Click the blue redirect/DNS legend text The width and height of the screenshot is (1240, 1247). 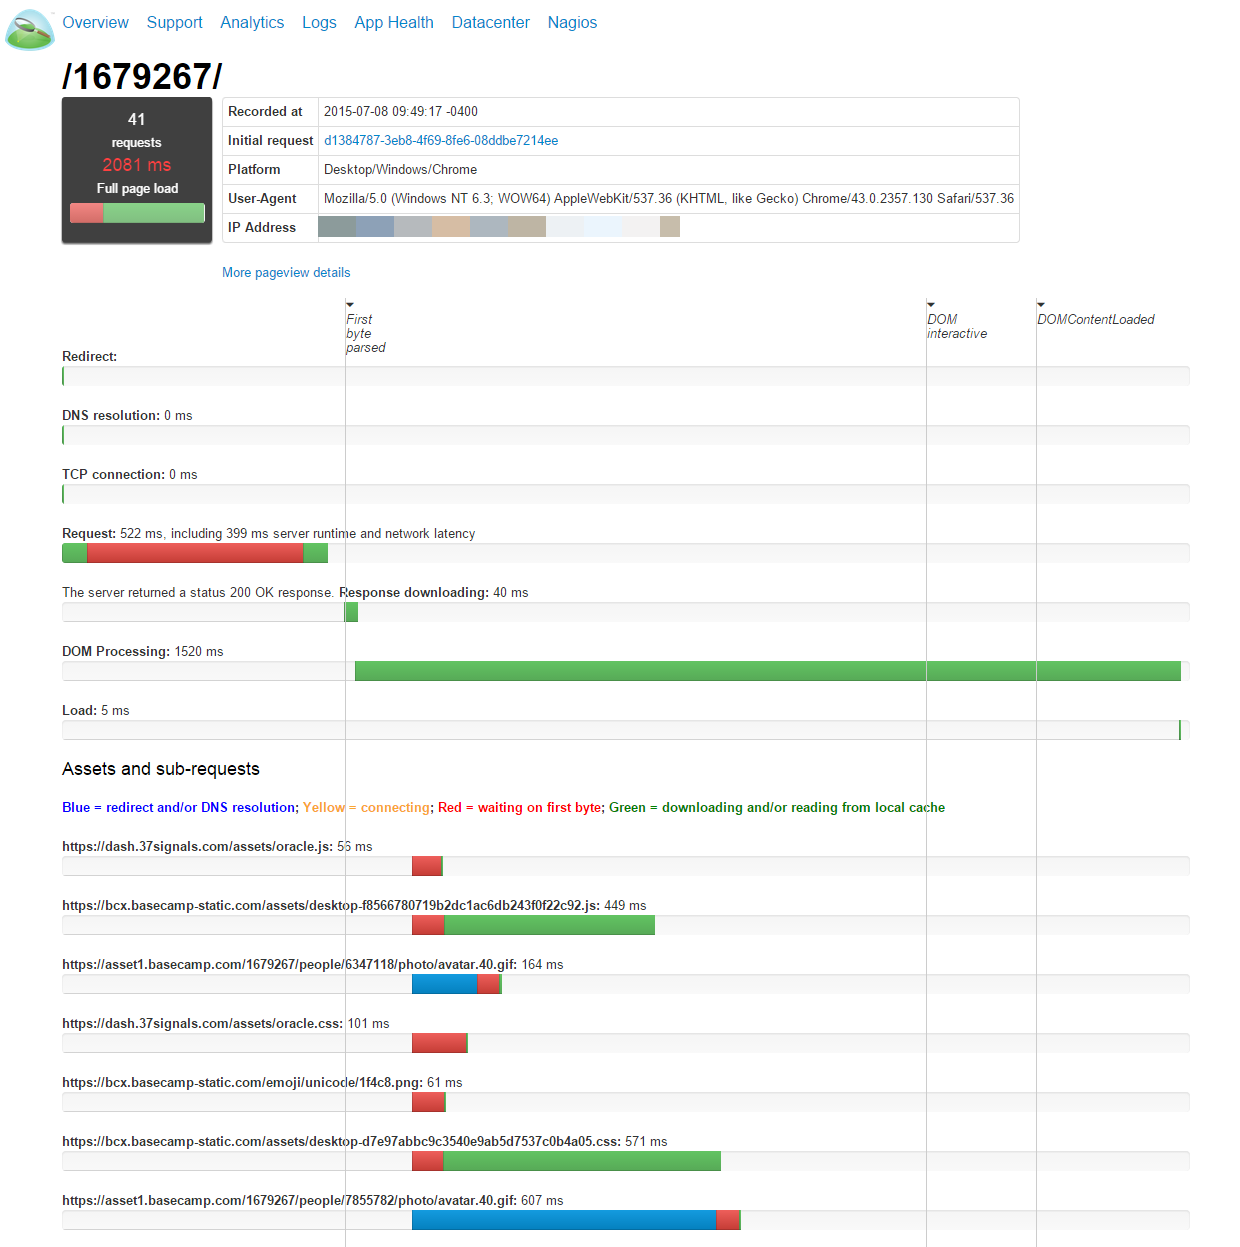click(180, 808)
